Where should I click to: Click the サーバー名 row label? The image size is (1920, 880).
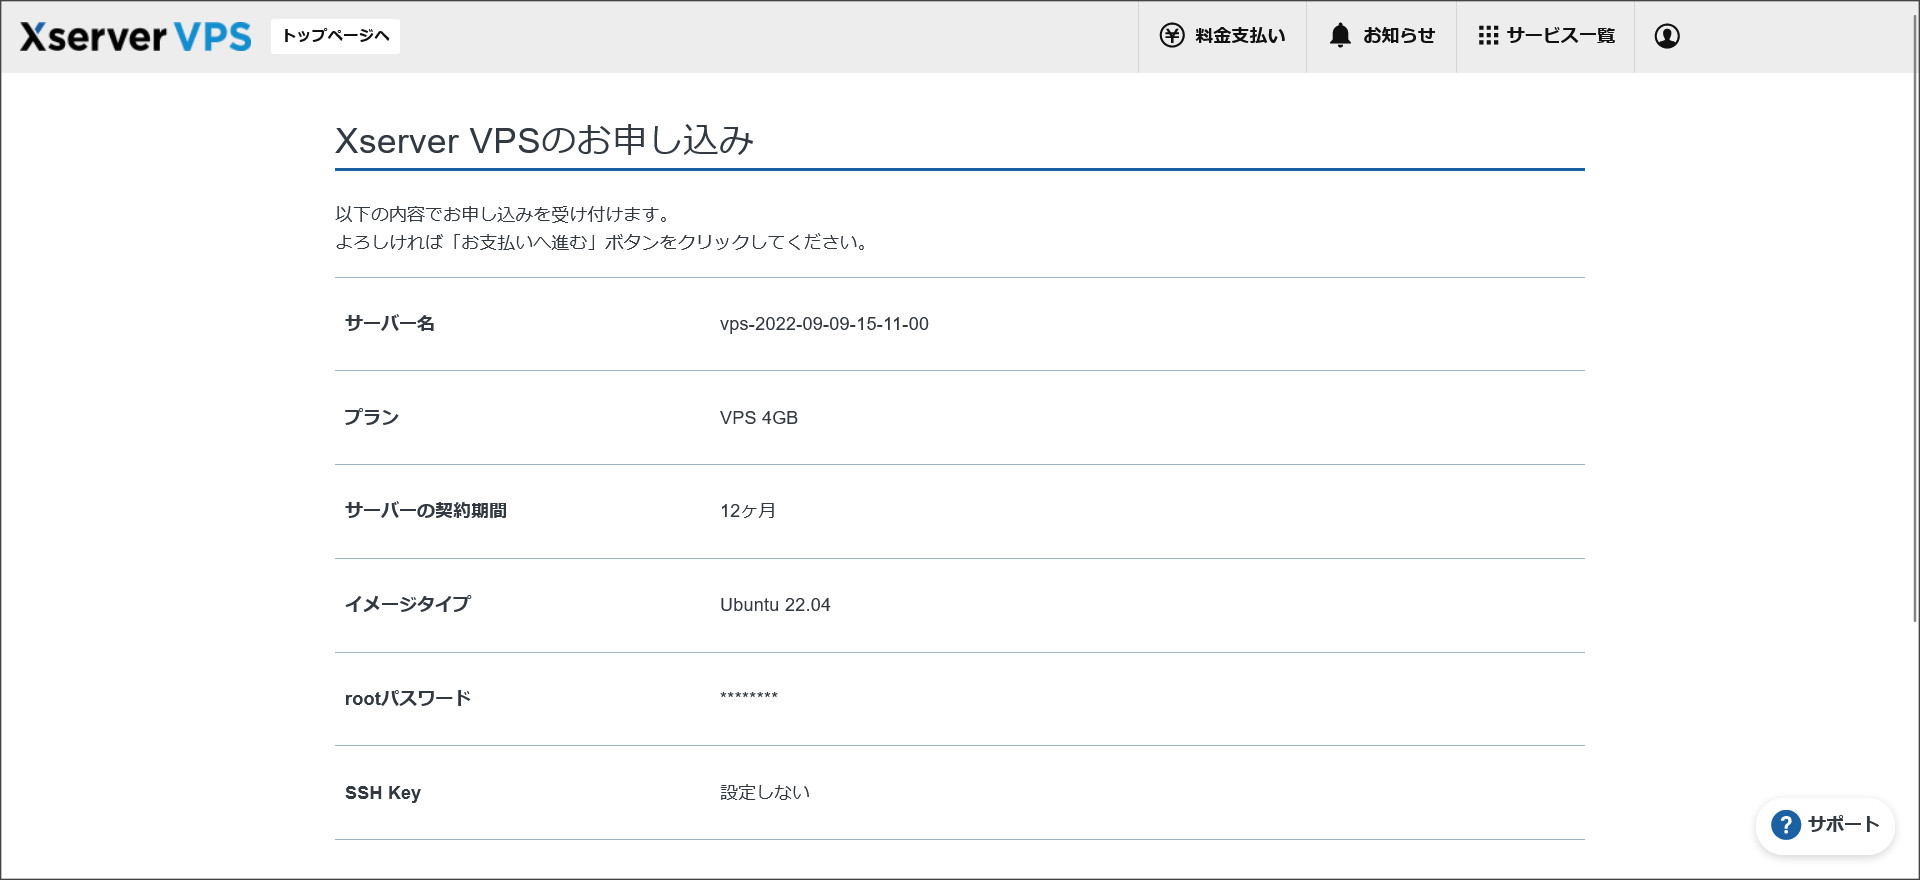tap(390, 324)
